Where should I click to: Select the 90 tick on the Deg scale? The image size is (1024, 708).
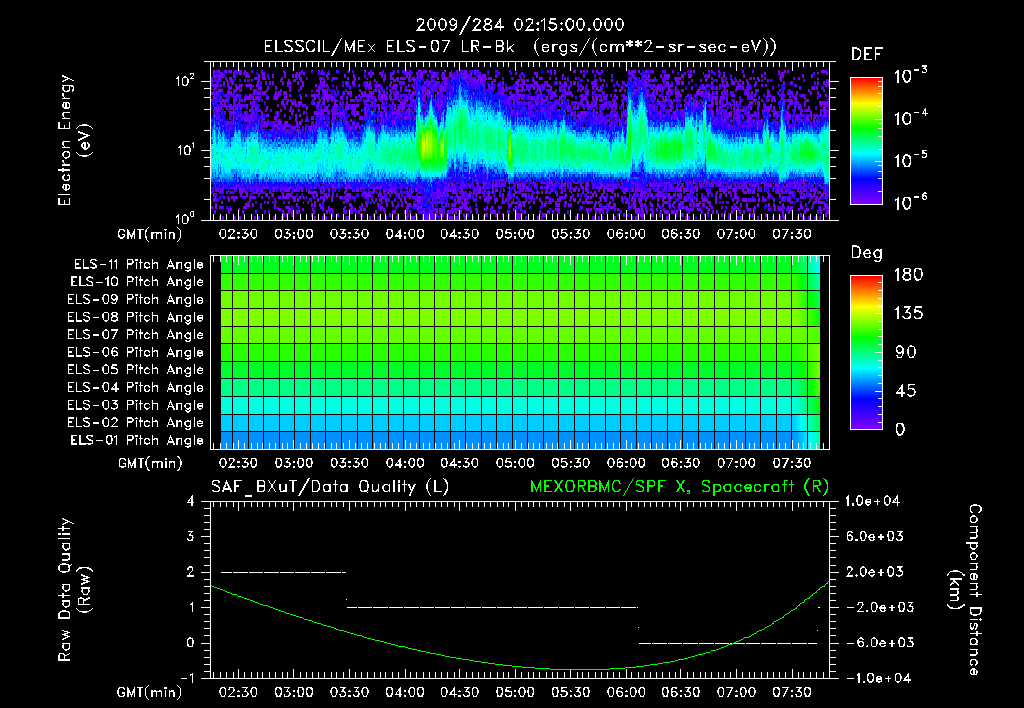point(906,353)
